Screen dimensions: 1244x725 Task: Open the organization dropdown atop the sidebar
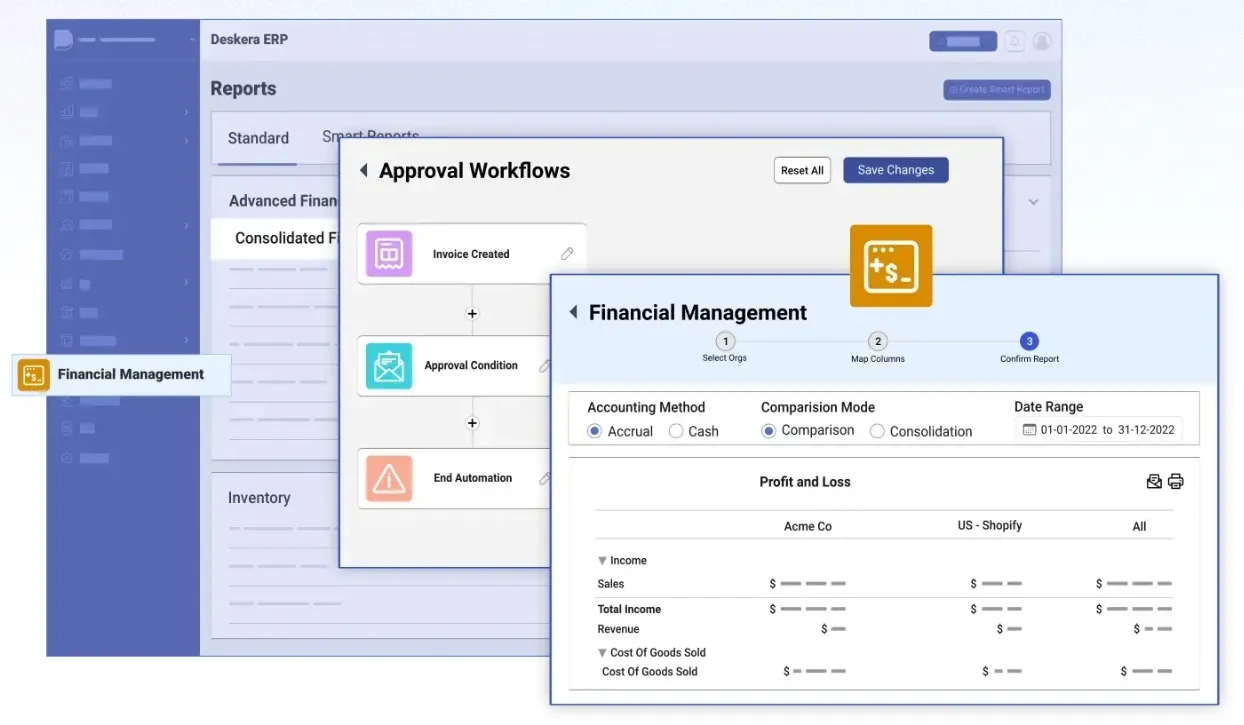point(192,40)
